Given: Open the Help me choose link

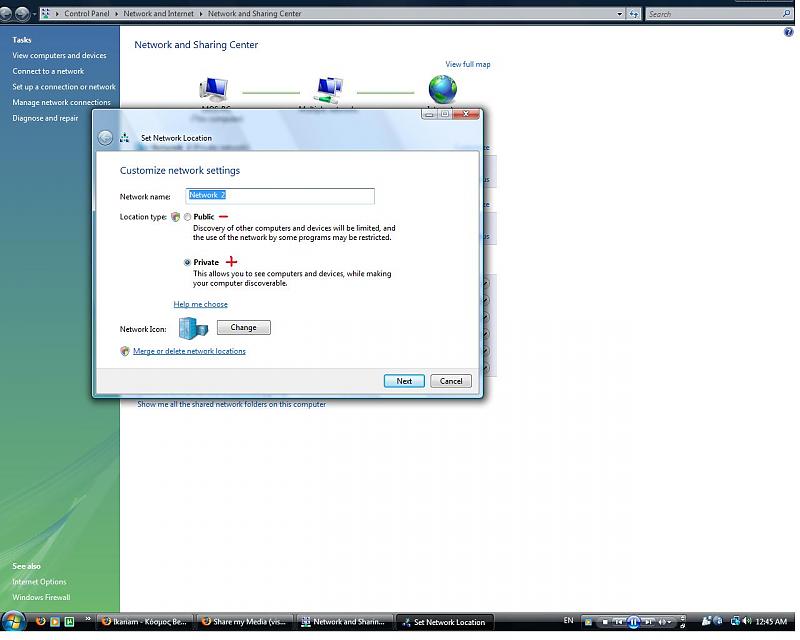Looking at the screenshot, I should (x=201, y=304).
